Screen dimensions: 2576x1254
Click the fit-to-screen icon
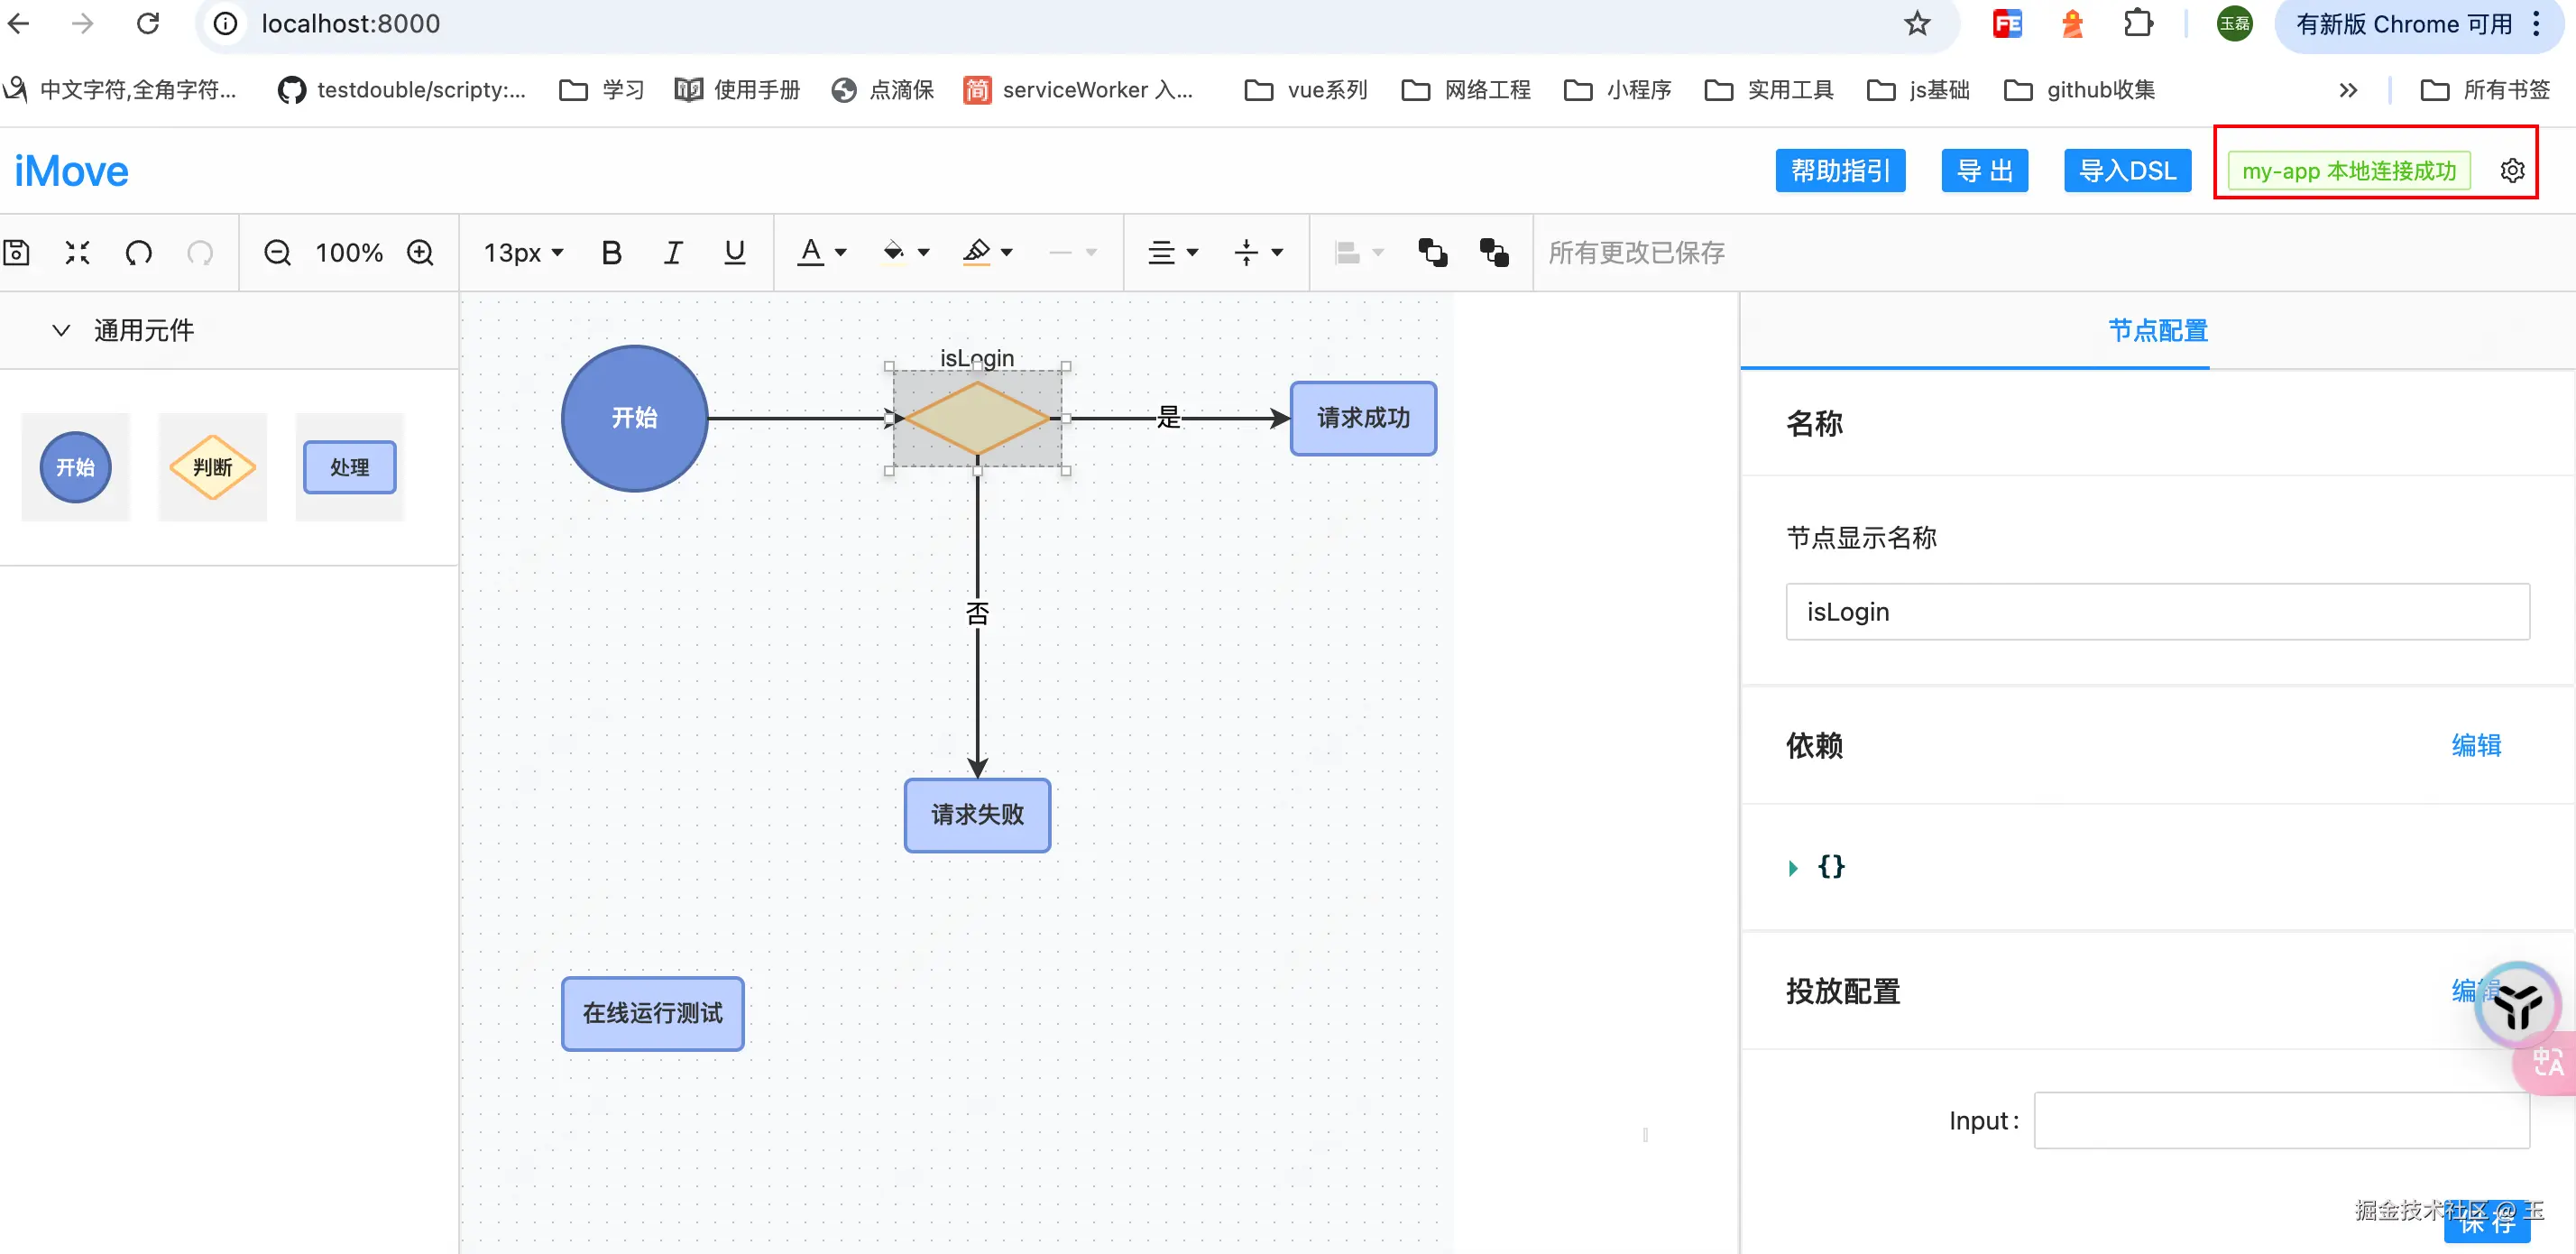coord(78,253)
